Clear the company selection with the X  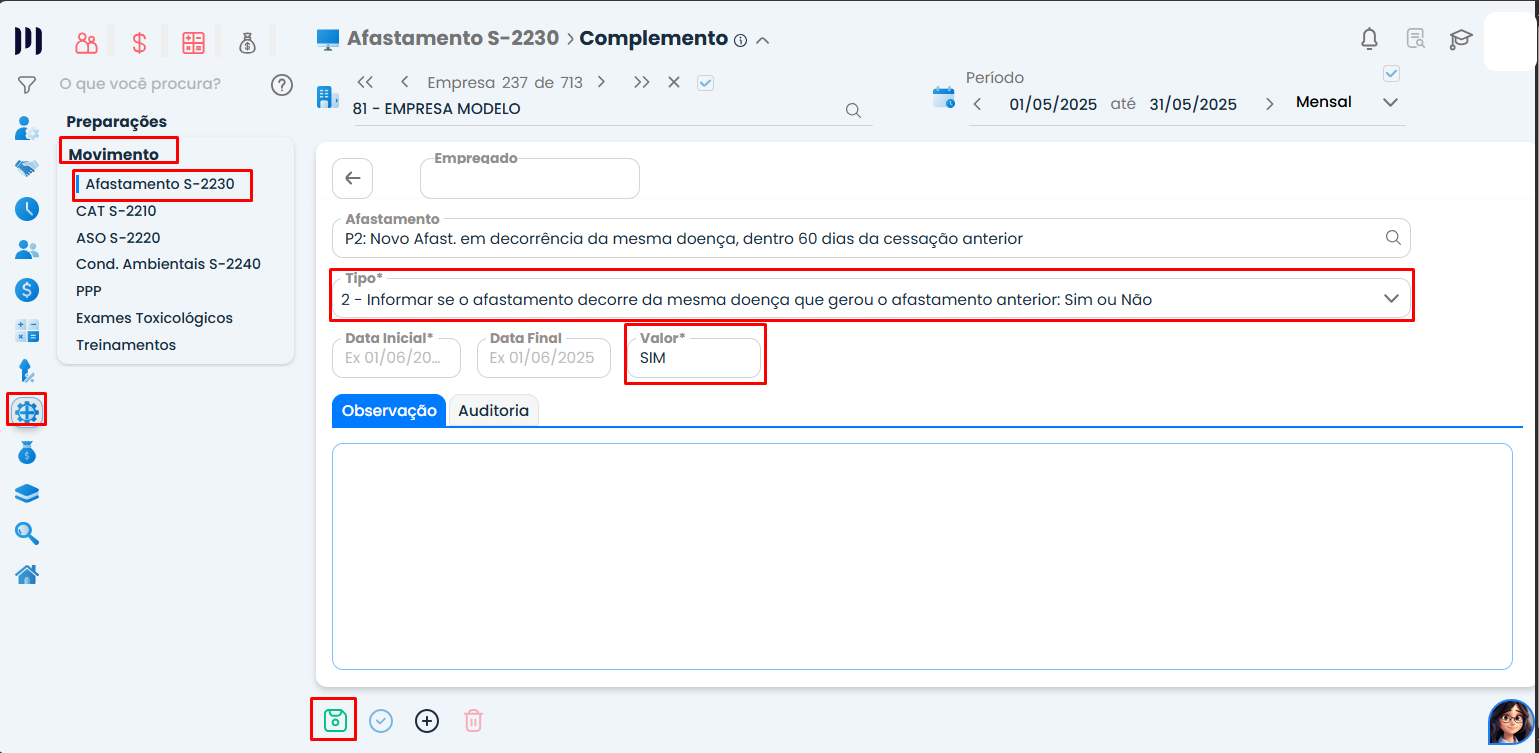click(x=674, y=82)
